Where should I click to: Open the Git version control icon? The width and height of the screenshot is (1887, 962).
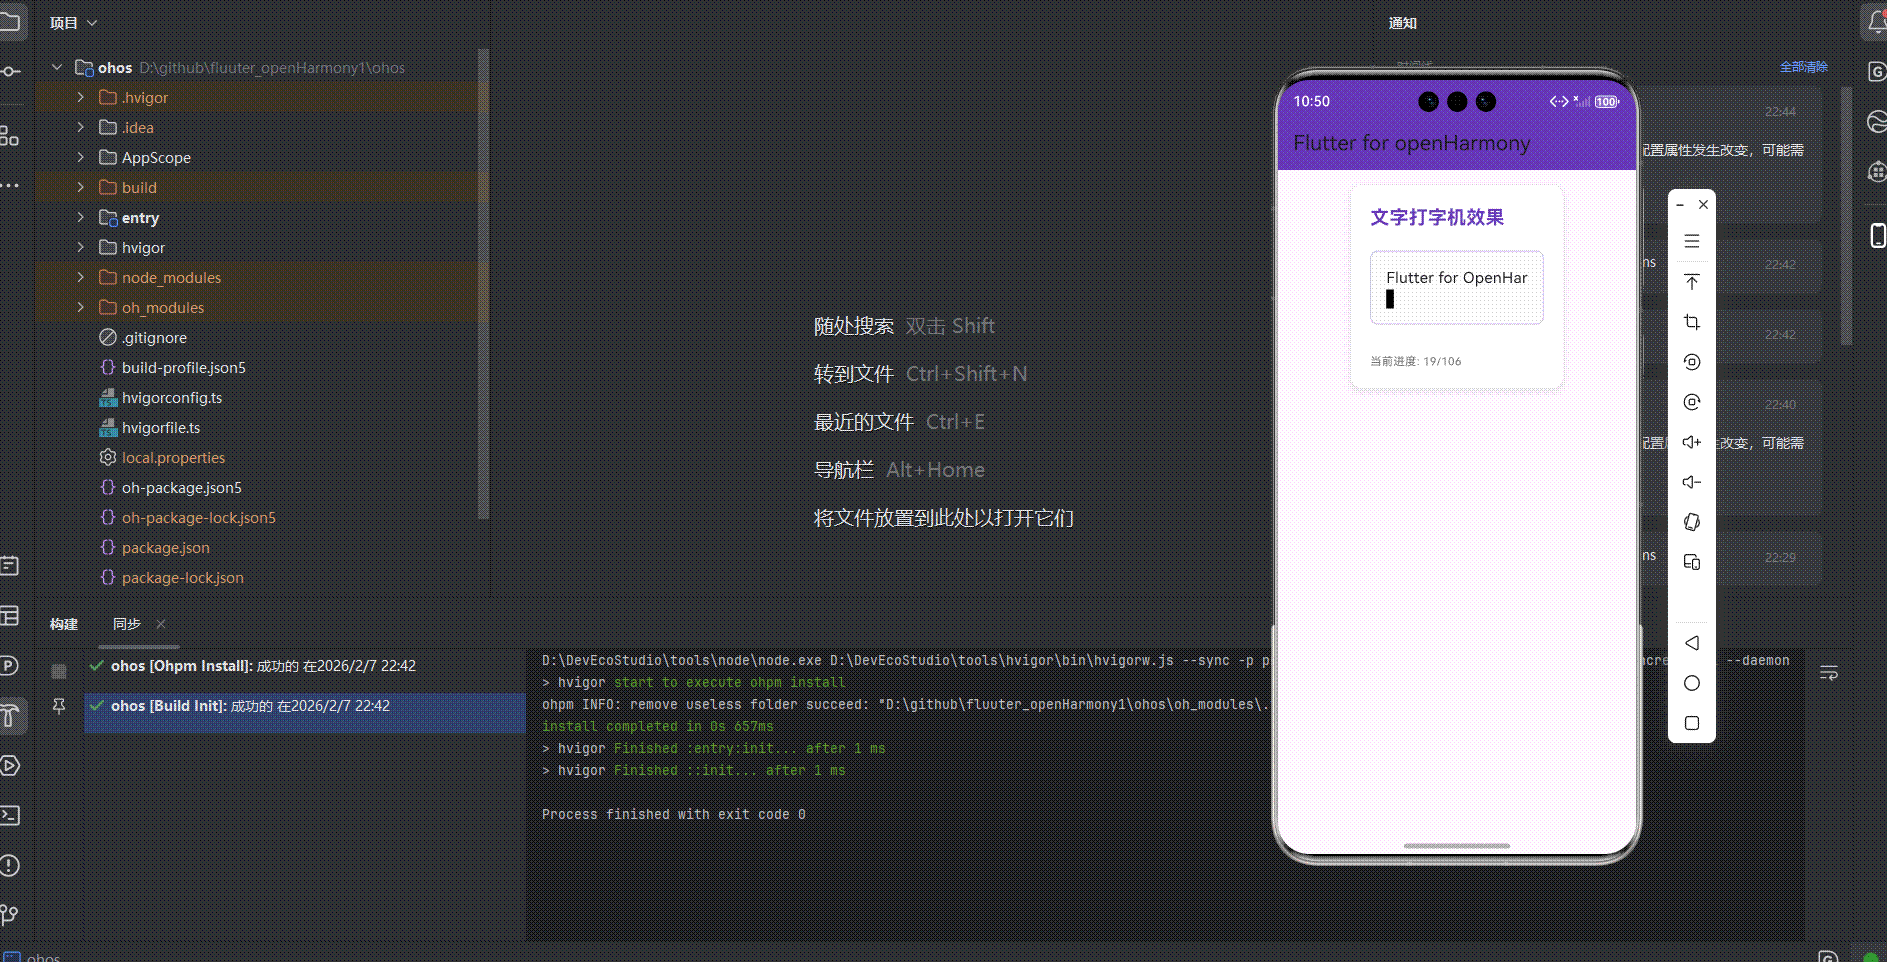tap(10, 914)
